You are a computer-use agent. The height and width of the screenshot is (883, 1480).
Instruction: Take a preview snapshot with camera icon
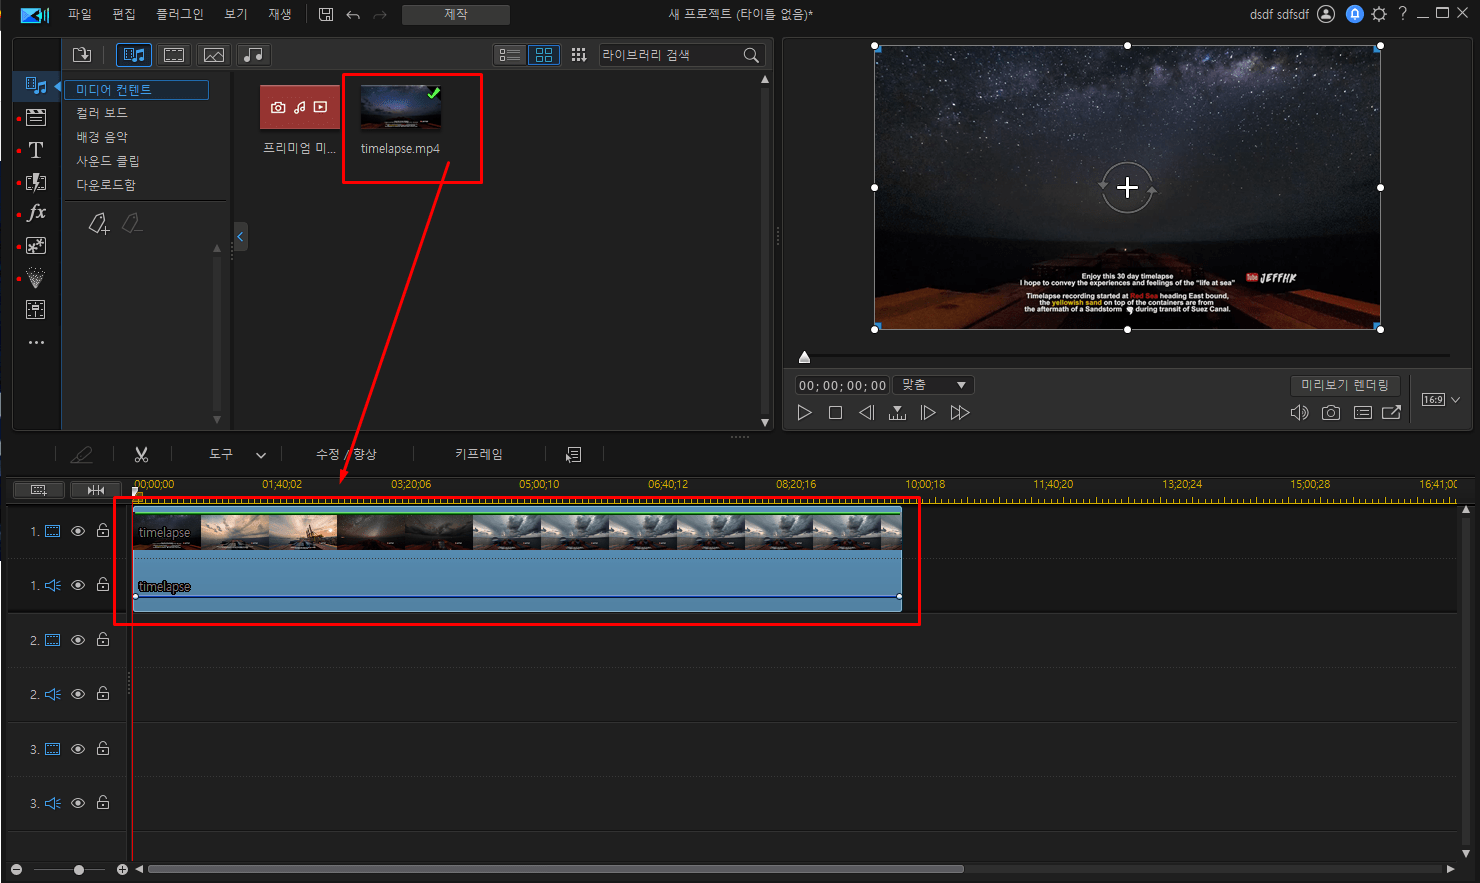click(1330, 413)
